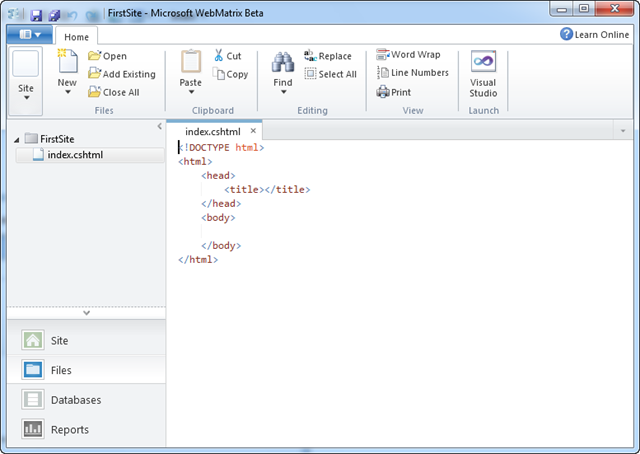Click the Save All icon in title bar
This screenshot has height=454, width=640.
(x=54, y=15)
